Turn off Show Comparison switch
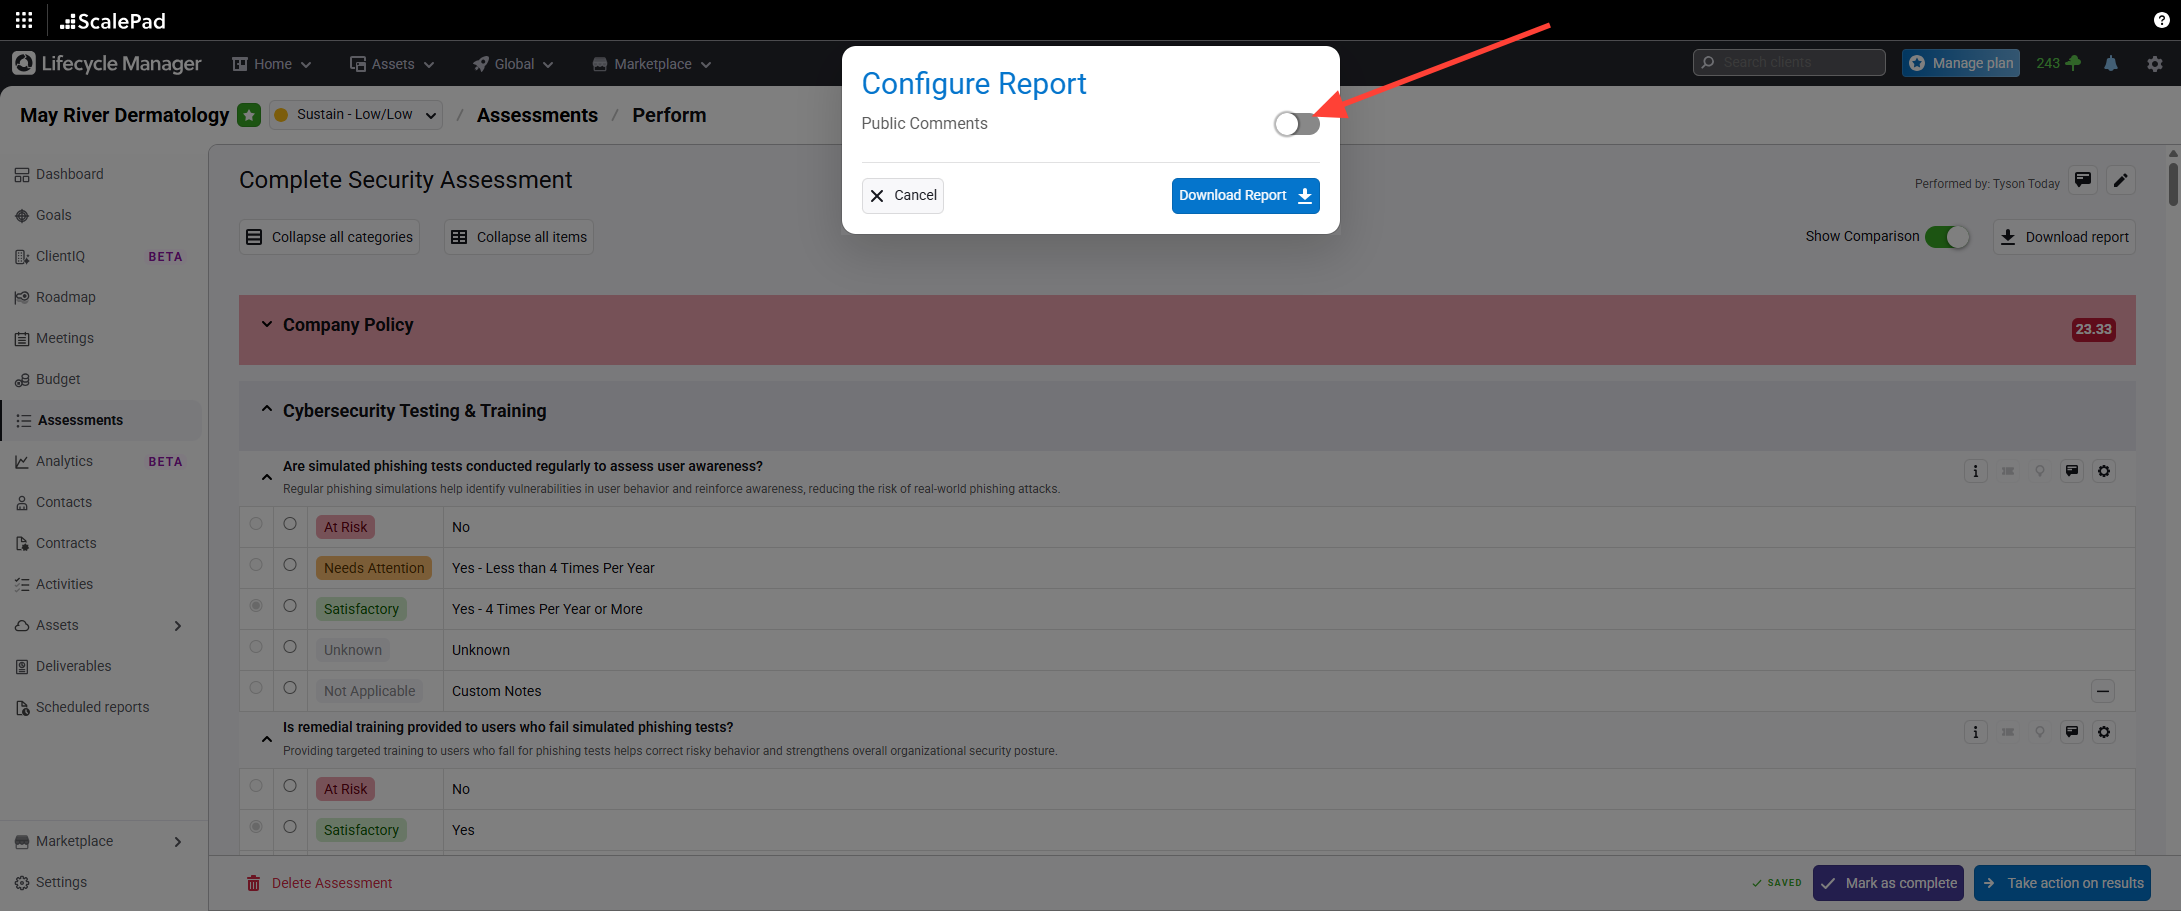Image resolution: width=2181 pixels, height=911 pixels. click(x=1946, y=237)
